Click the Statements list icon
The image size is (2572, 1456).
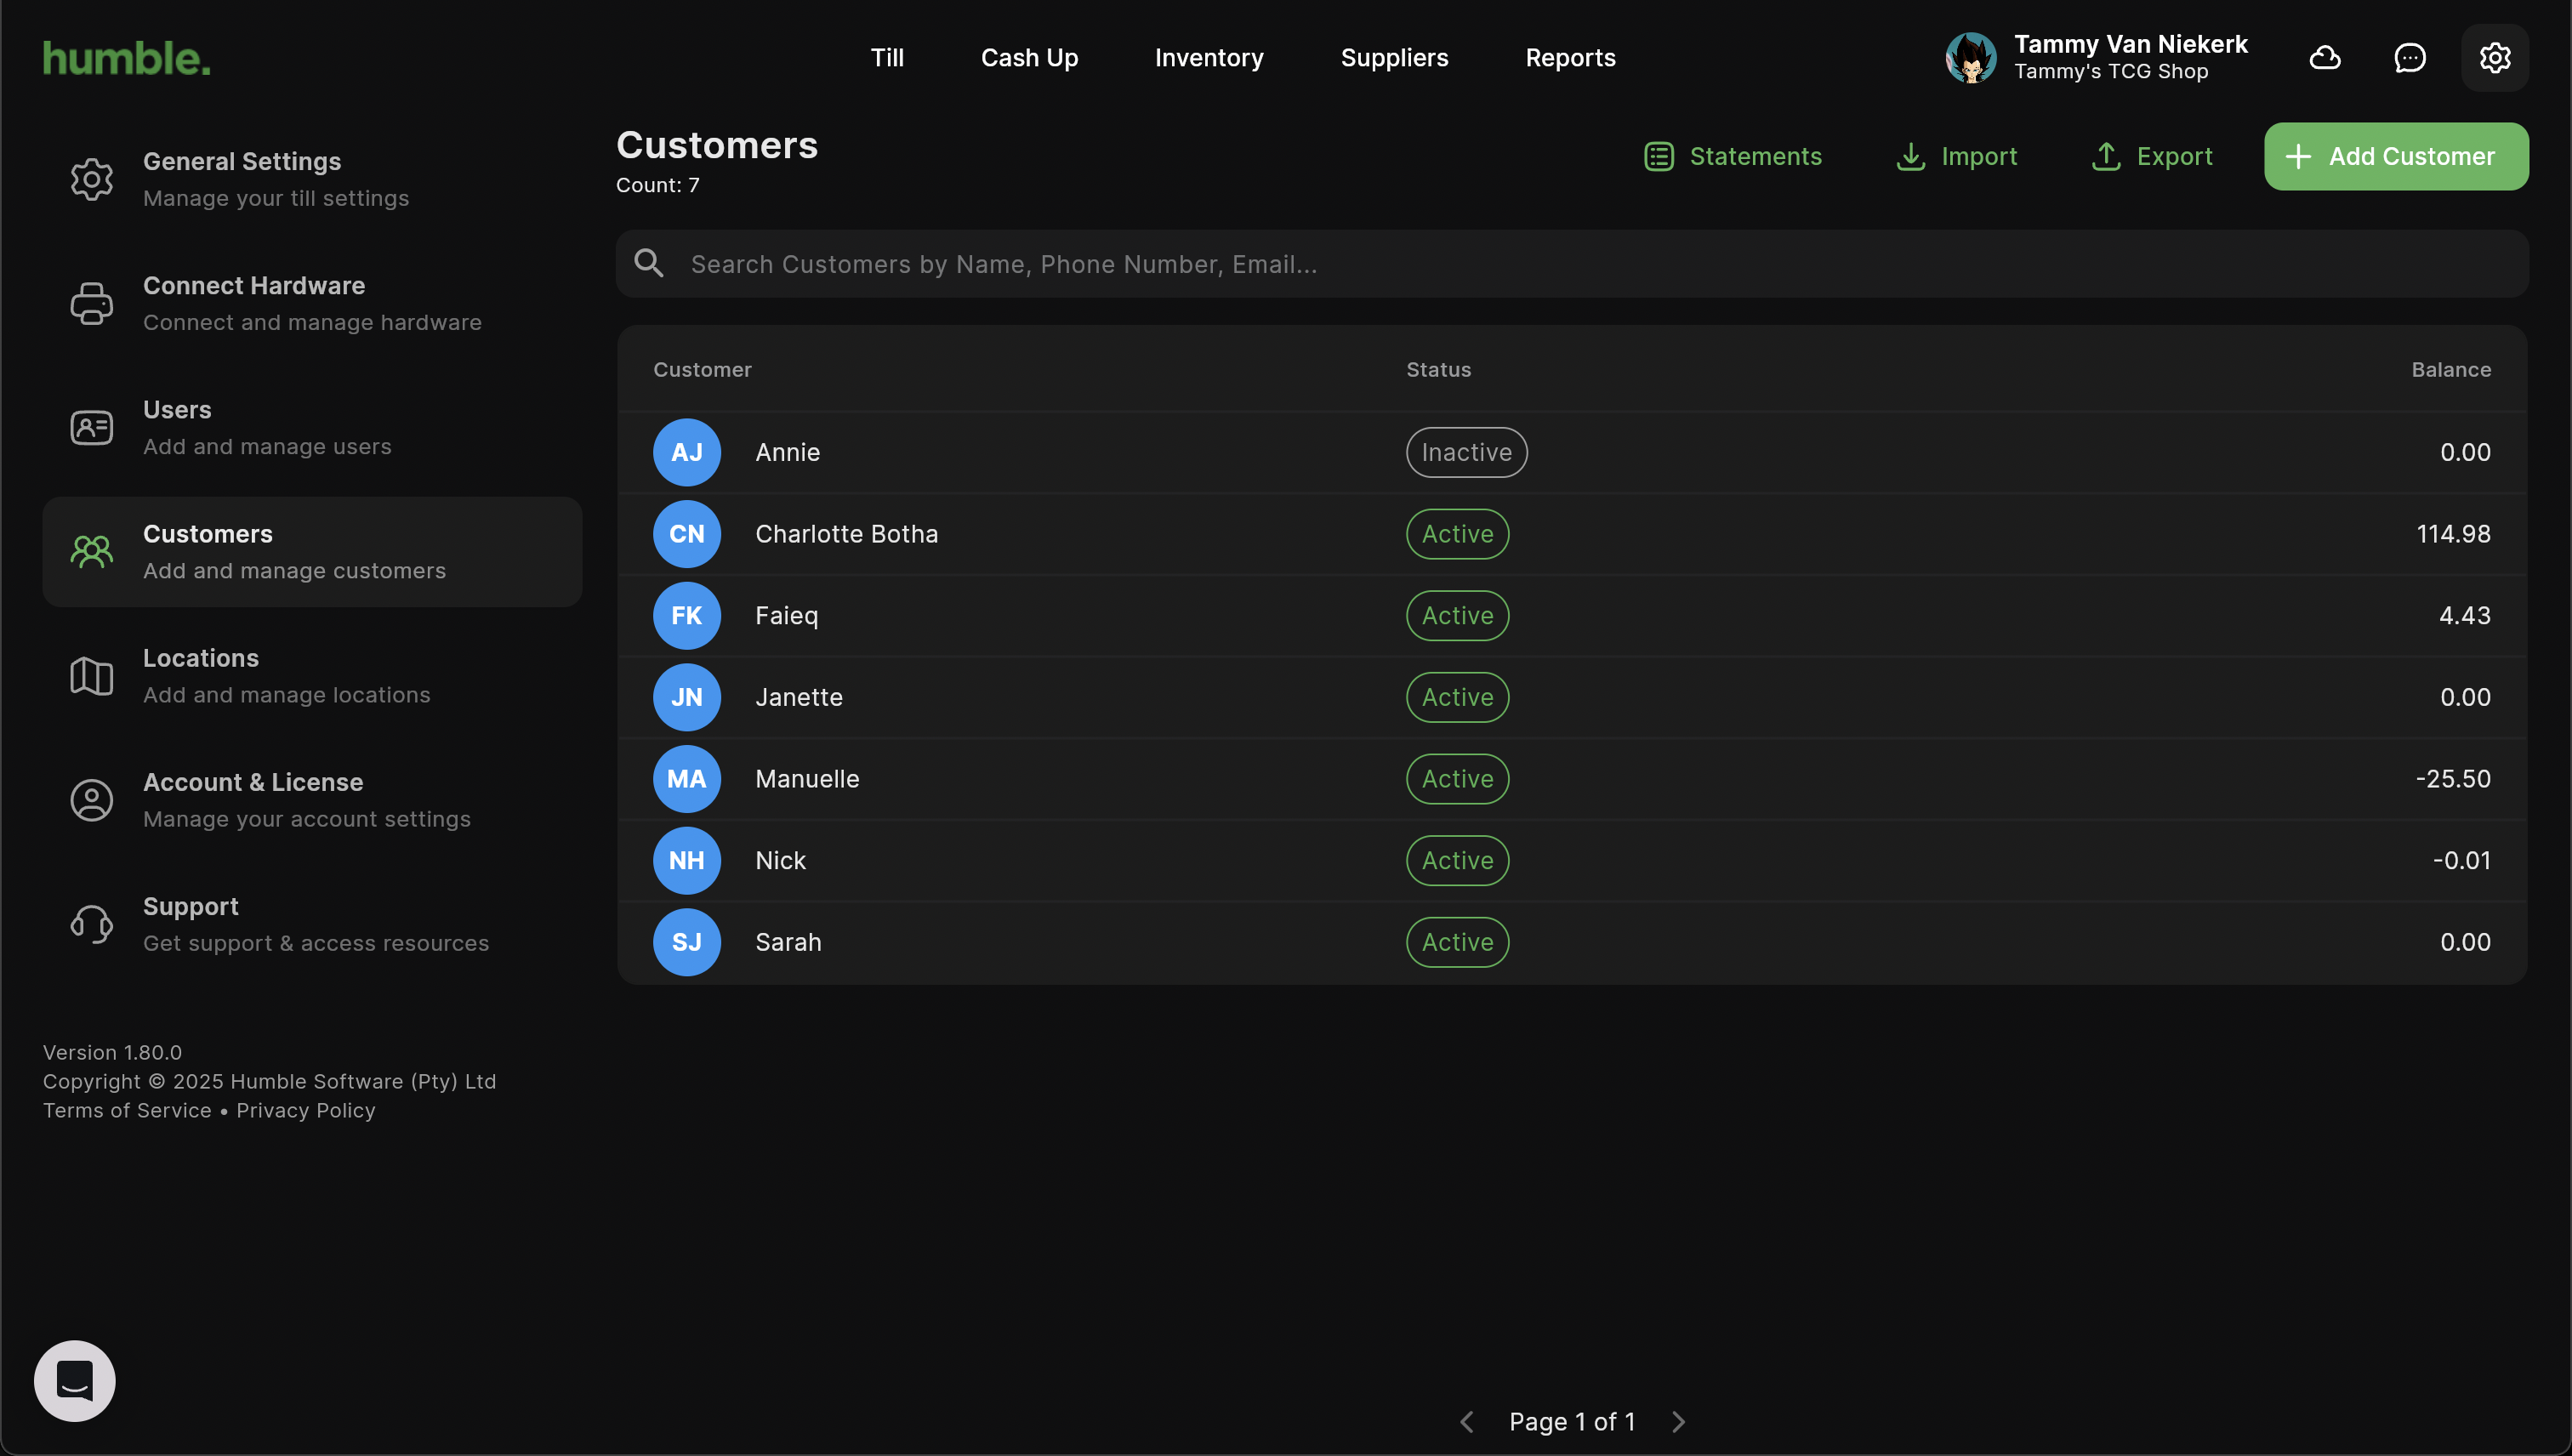coord(1659,157)
